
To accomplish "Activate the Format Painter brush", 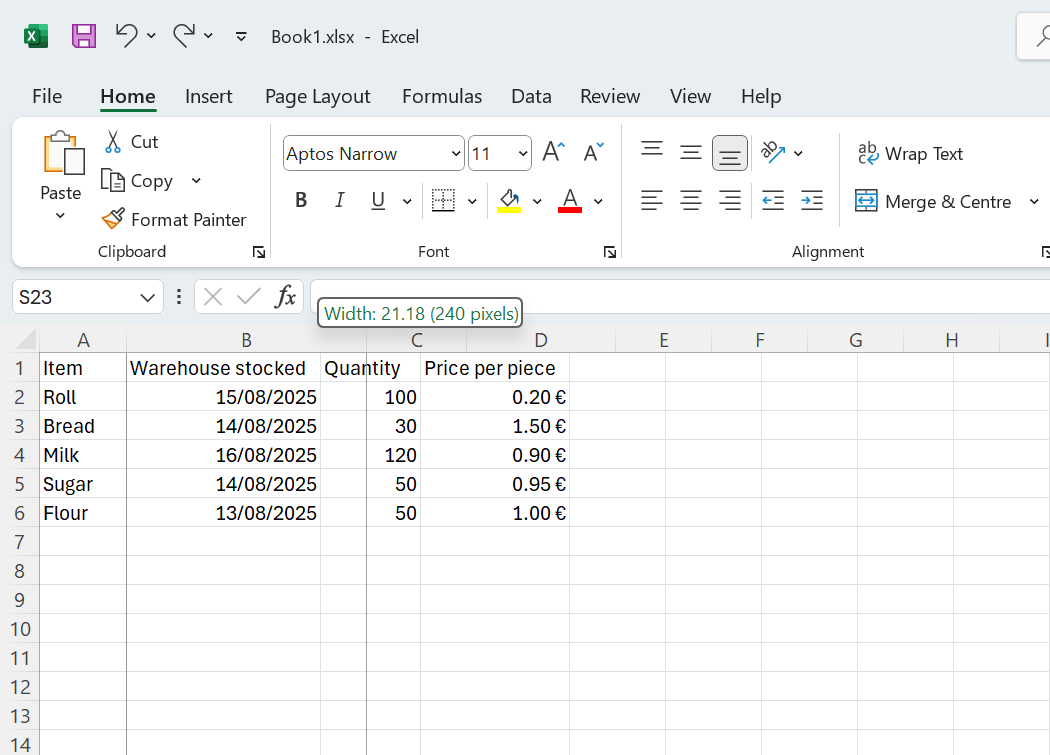I will click(x=174, y=219).
